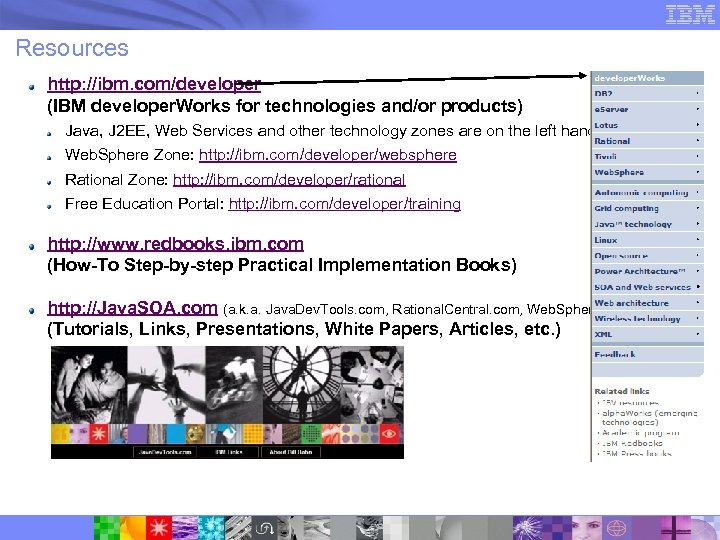This screenshot has width=720, height=540.
Task: Click the JavaDevTools.com button in banner
Action: point(165,452)
